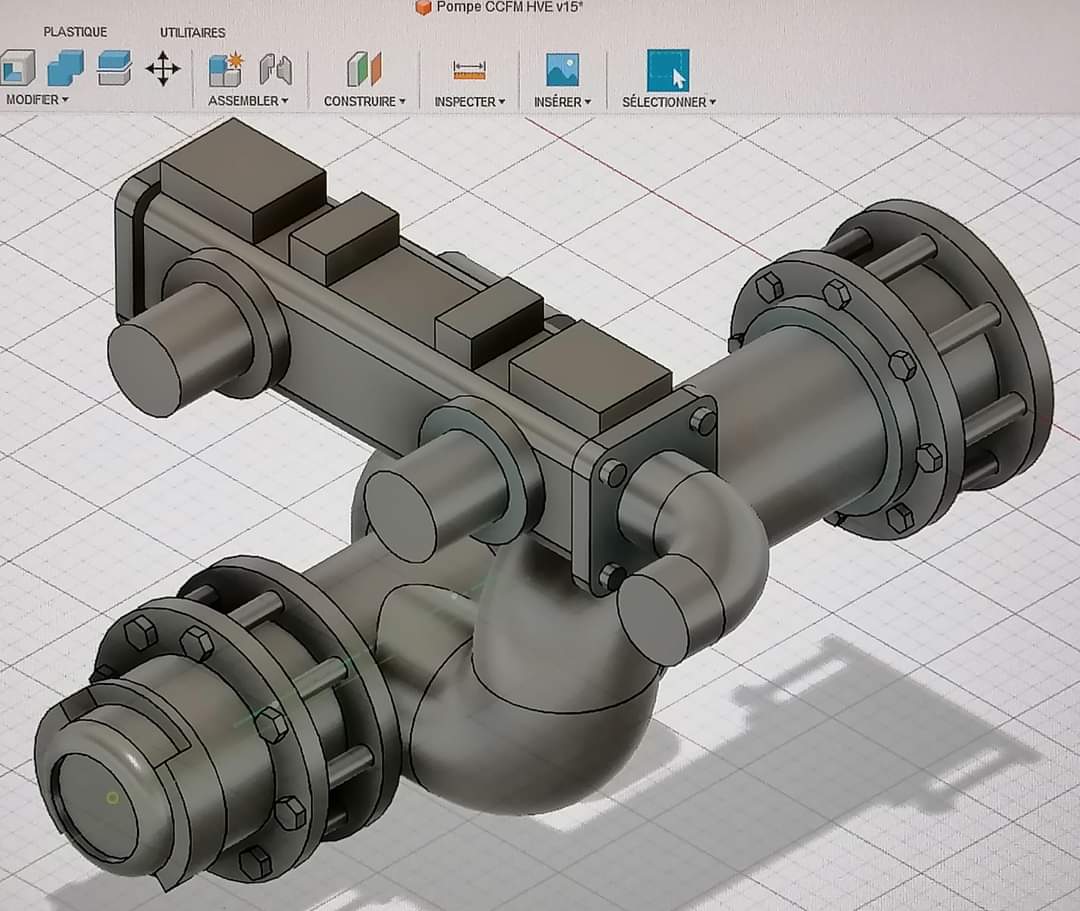Open the ASSEMBLER dropdown menu

coord(248,101)
